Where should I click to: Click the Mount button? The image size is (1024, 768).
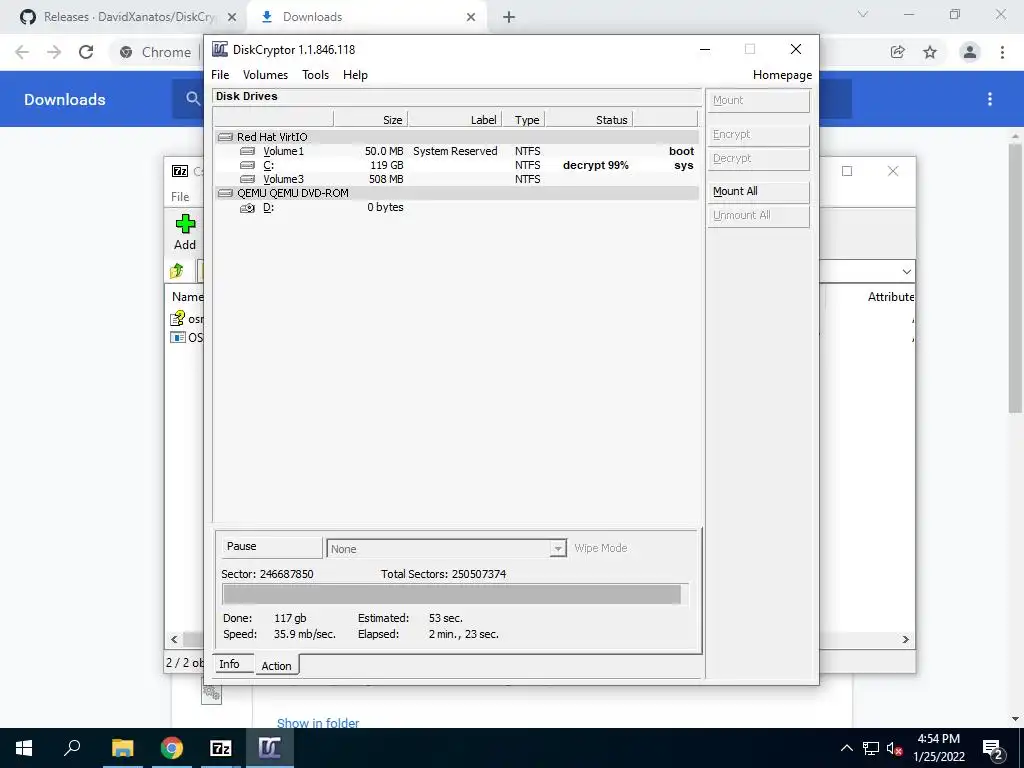coord(758,101)
